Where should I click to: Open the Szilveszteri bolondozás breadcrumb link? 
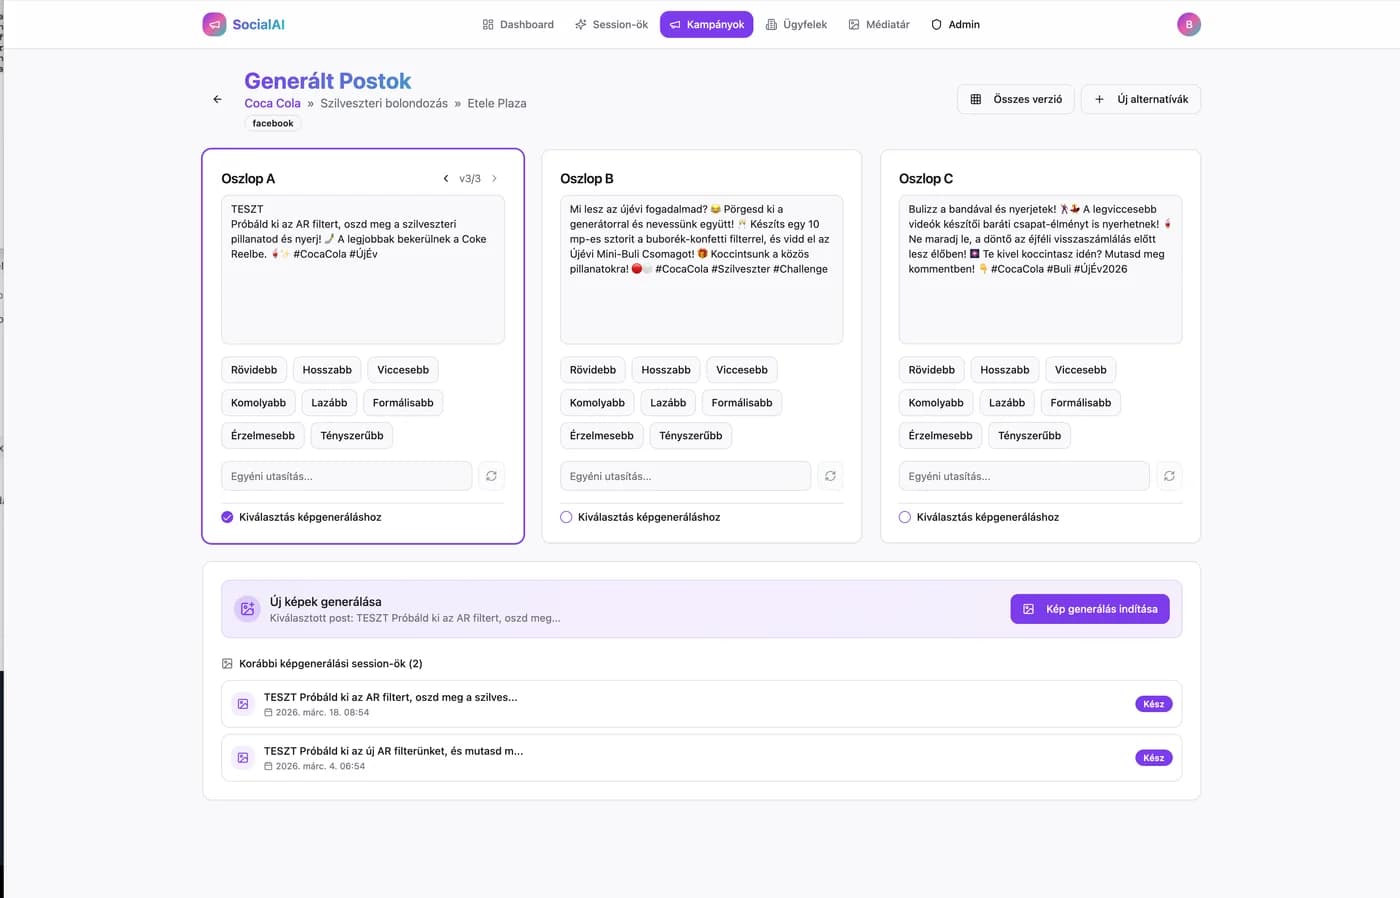[384, 103]
